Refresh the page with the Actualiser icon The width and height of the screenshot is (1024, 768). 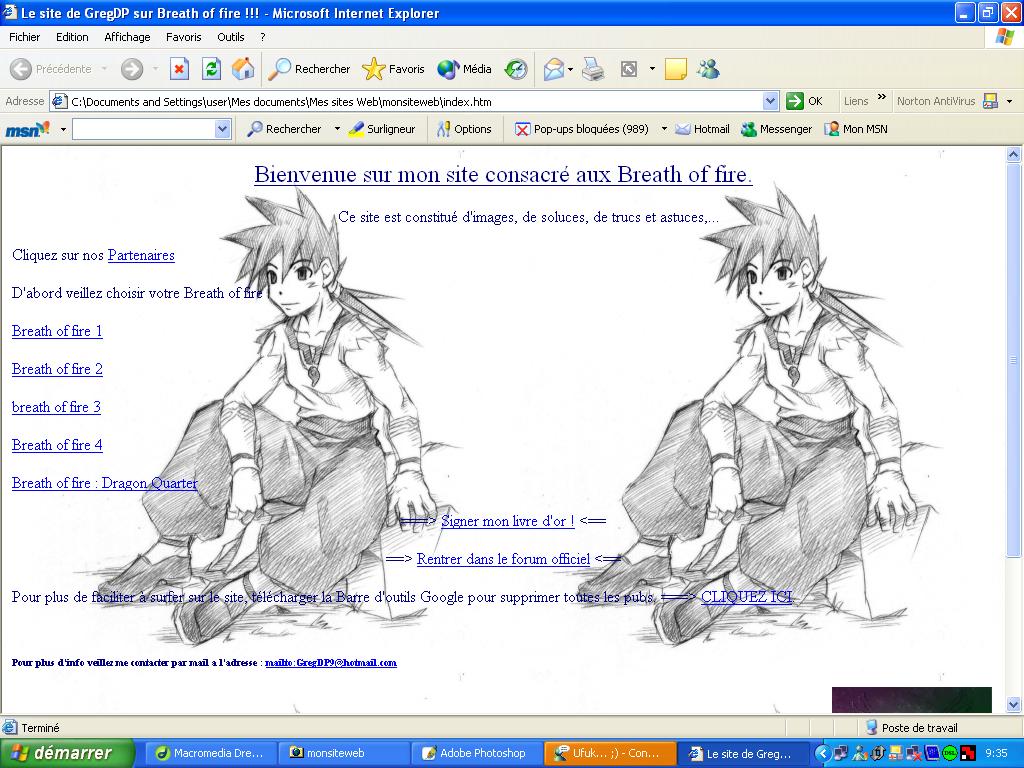coord(212,69)
